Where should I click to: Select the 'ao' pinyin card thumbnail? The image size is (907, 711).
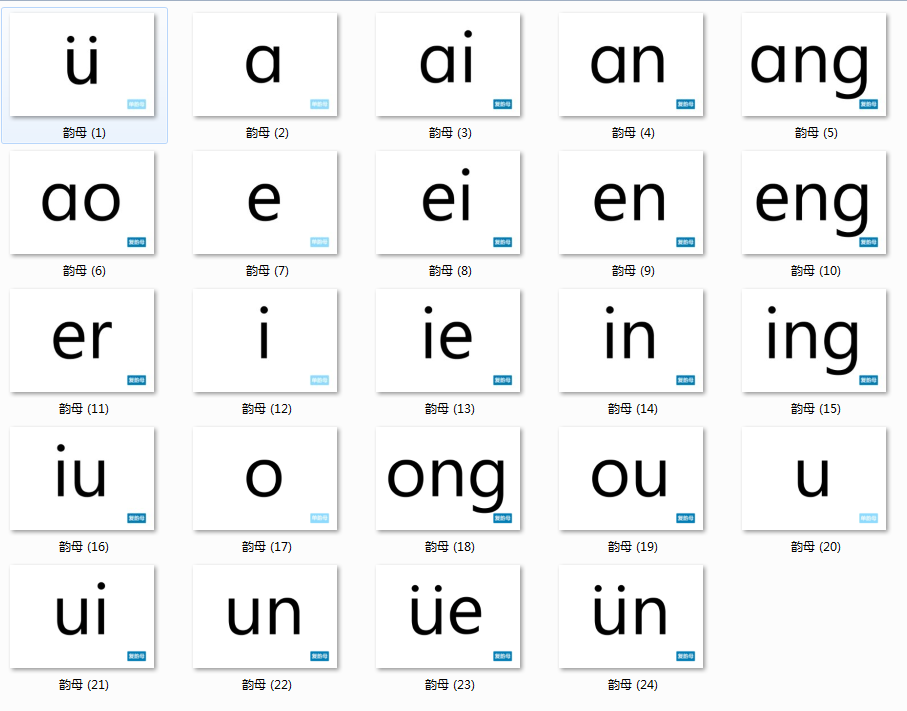tap(82, 202)
